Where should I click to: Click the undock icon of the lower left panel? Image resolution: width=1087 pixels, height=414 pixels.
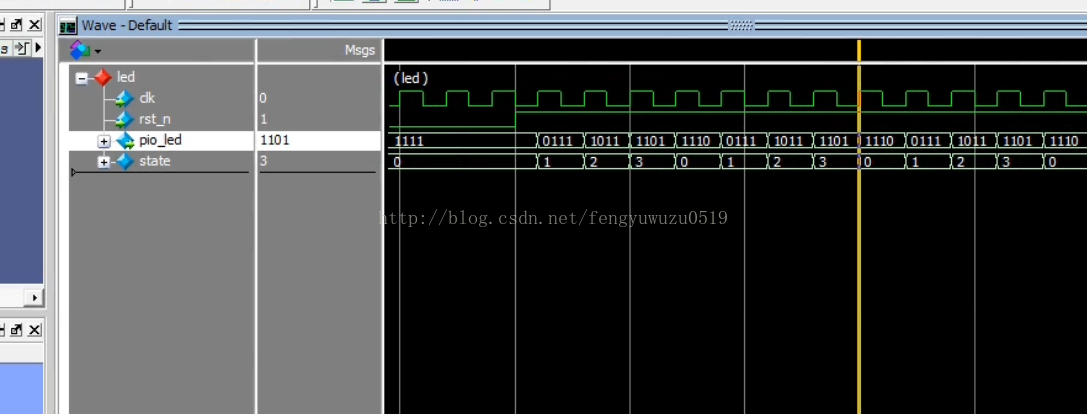pos(15,330)
